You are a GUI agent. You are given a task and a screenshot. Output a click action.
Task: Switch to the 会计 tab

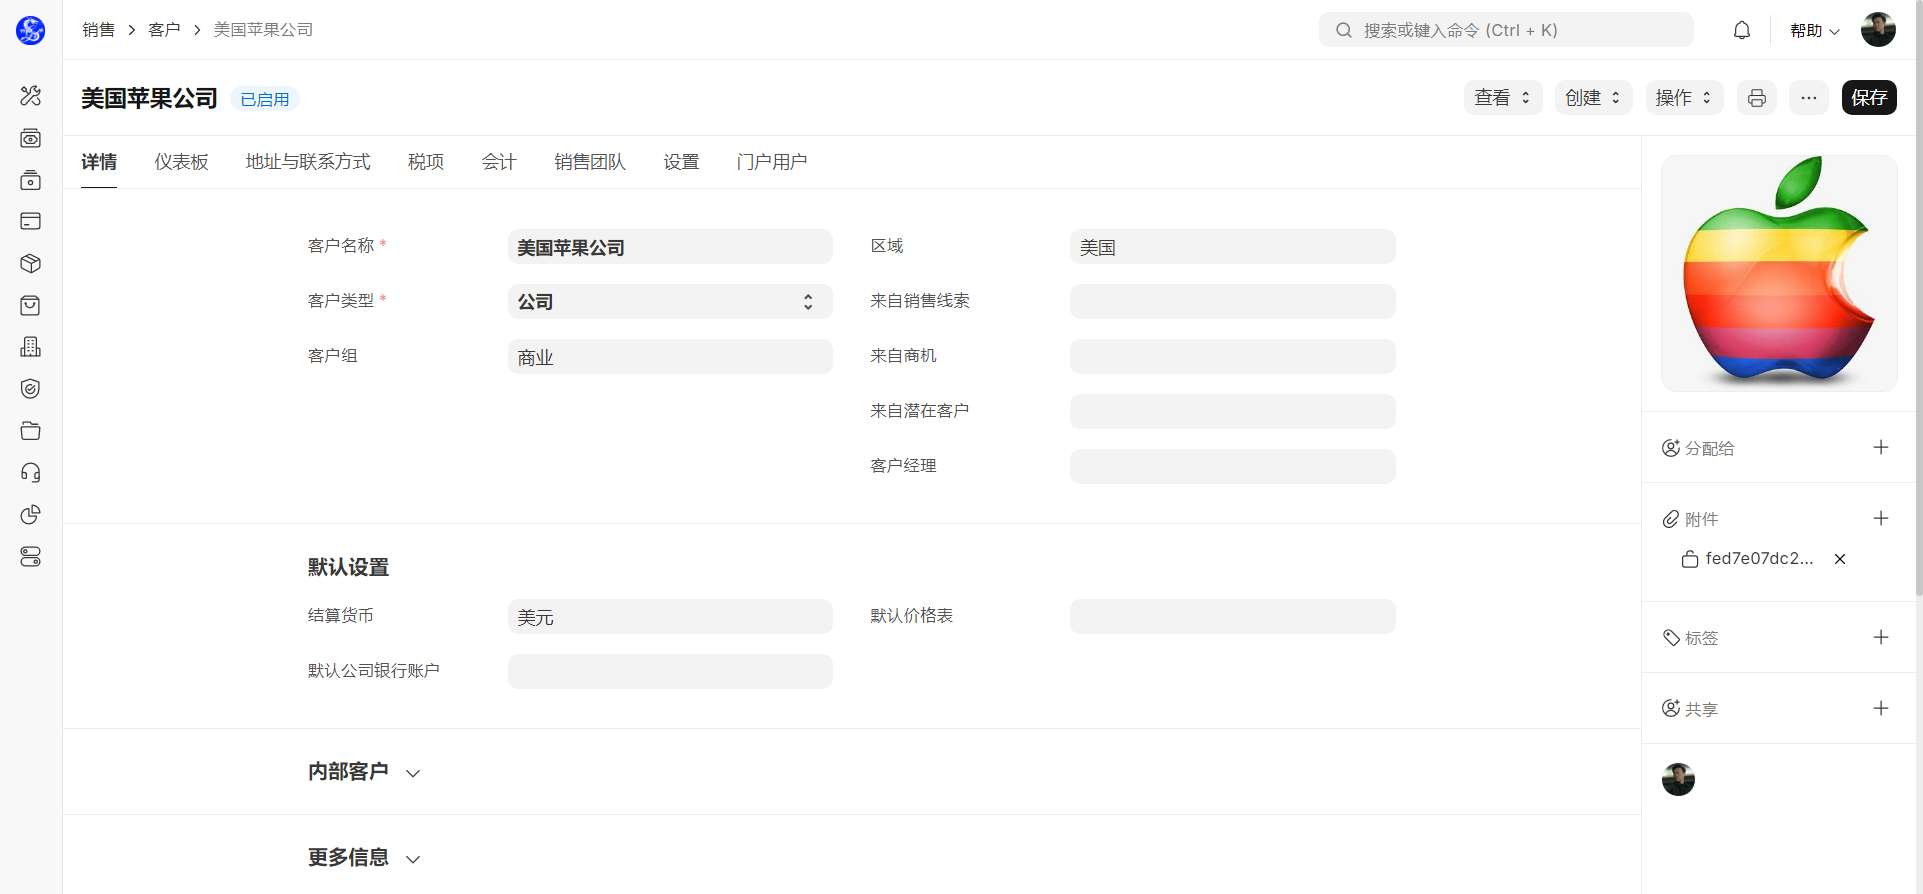(x=499, y=162)
